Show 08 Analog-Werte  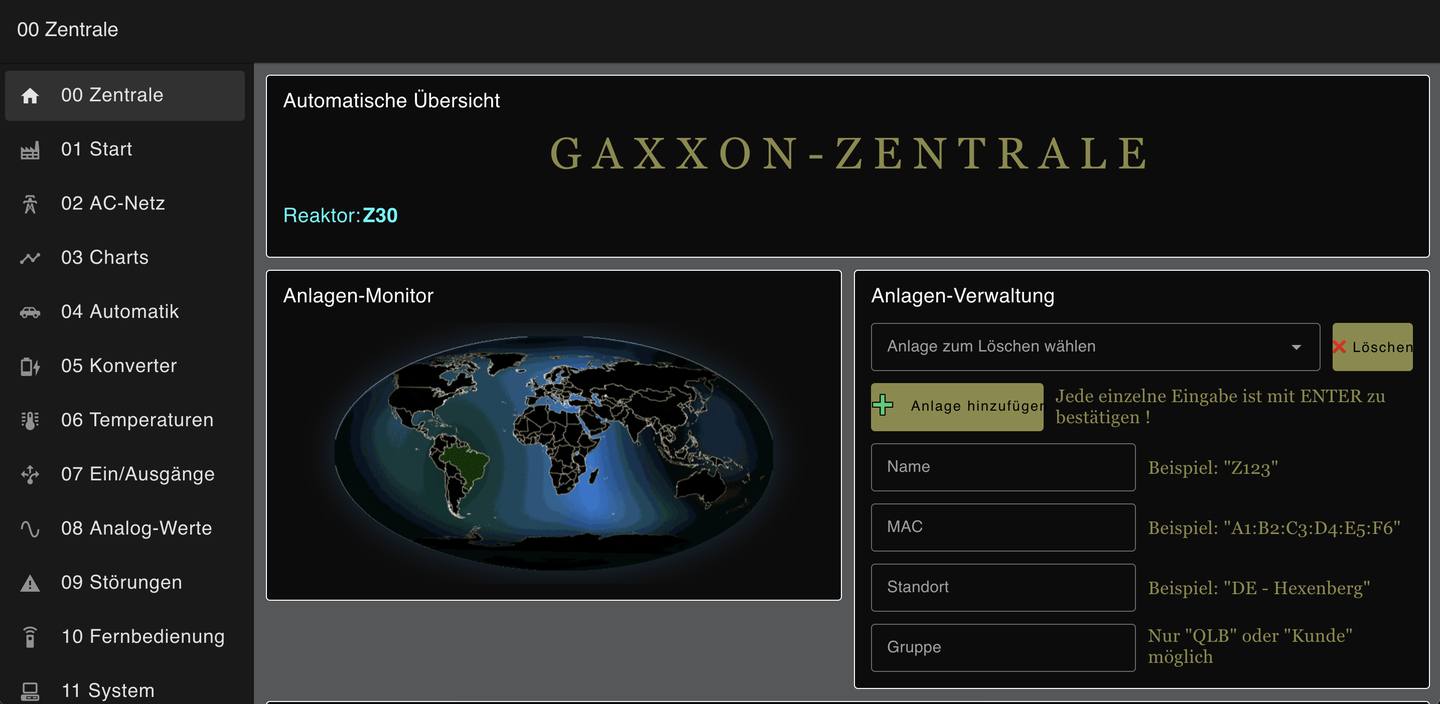[125, 528]
